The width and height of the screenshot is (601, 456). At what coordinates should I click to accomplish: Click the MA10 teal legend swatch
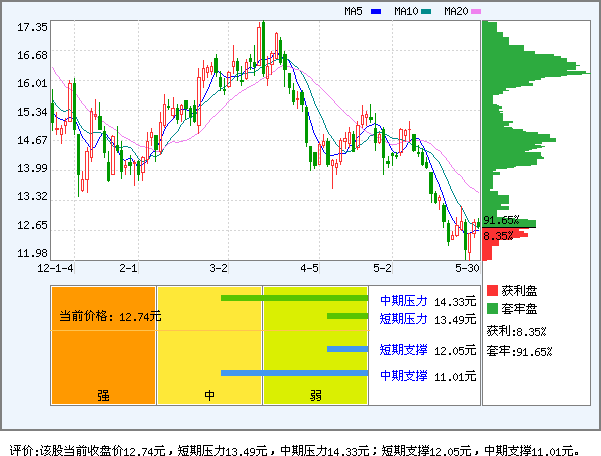426,11
